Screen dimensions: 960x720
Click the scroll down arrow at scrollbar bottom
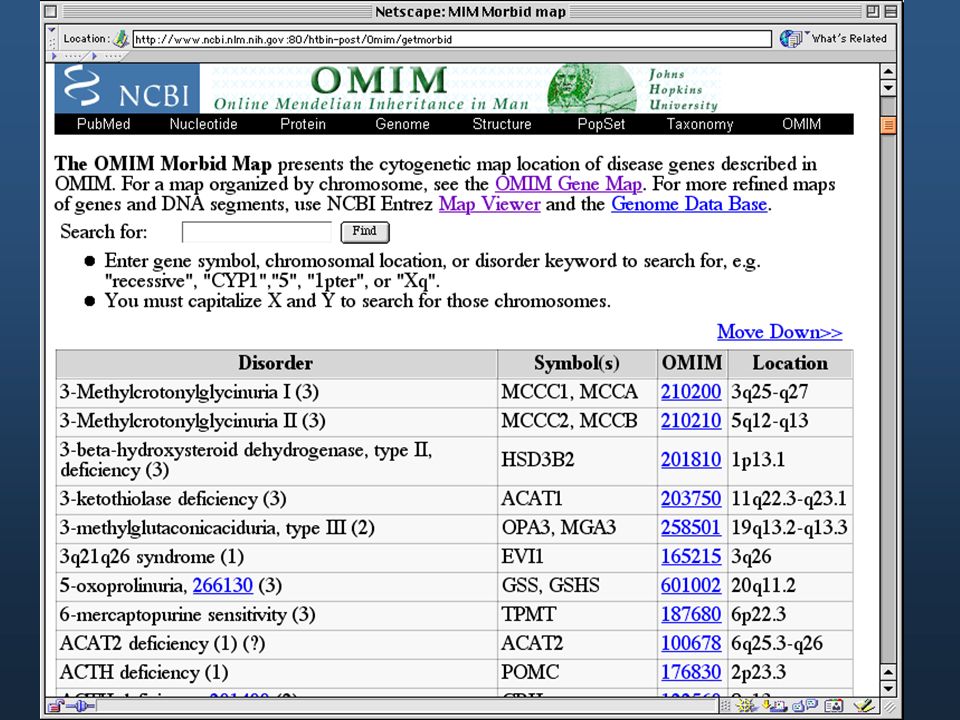pyautogui.click(x=888, y=688)
